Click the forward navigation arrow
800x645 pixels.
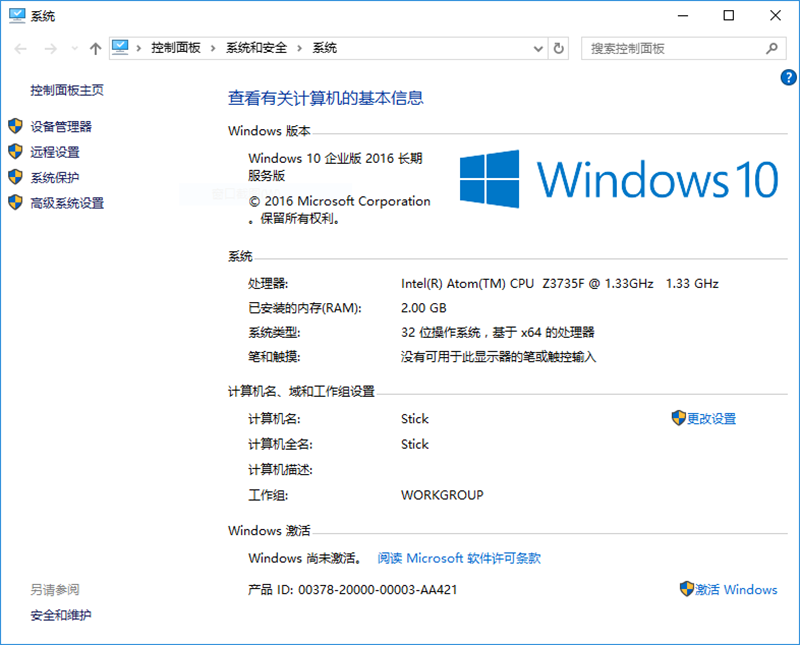51,49
